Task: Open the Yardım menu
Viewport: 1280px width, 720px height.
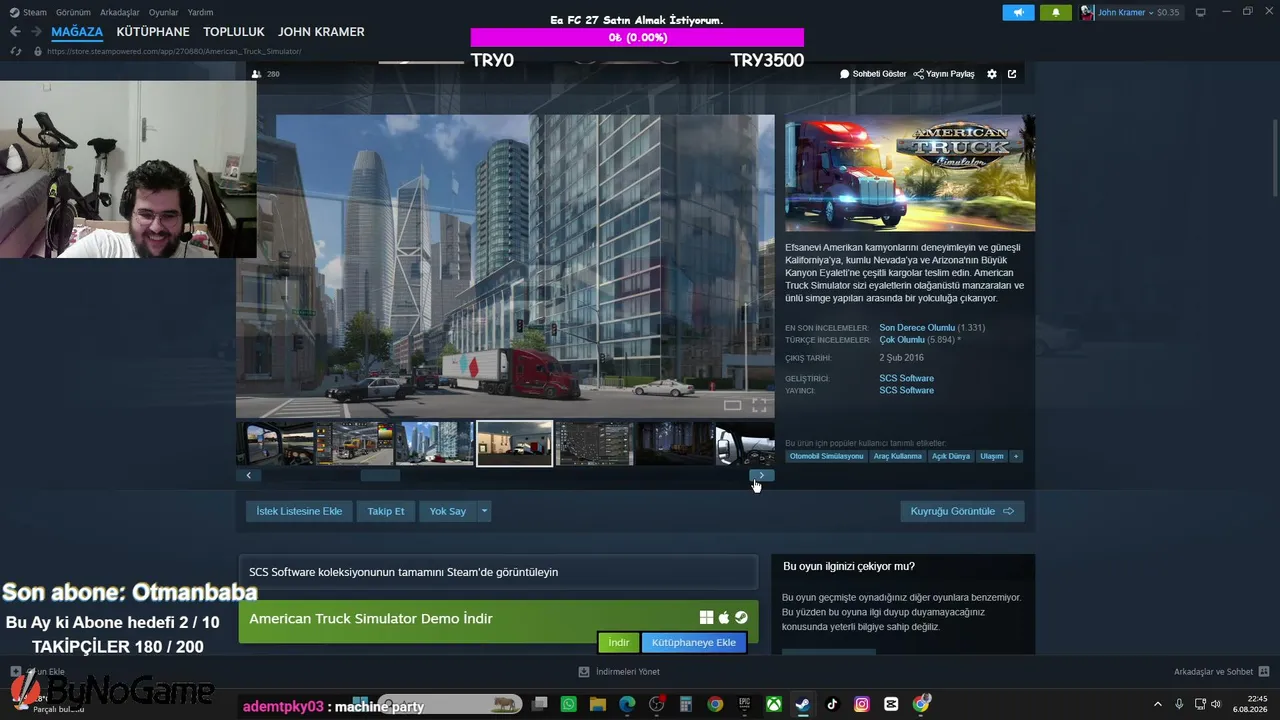Action: 201,12
